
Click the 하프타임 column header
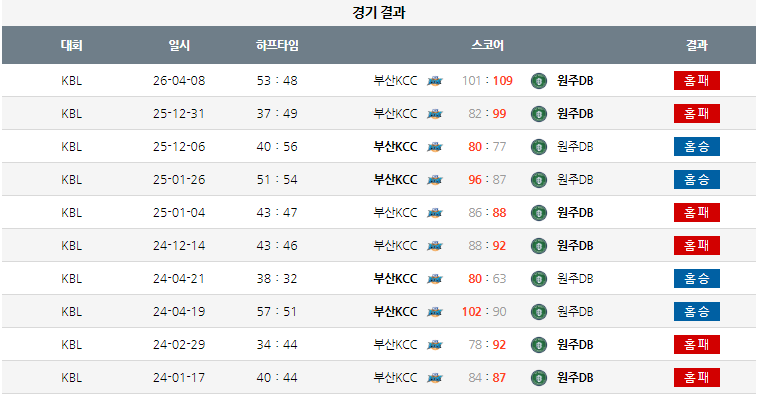[277, 46]
